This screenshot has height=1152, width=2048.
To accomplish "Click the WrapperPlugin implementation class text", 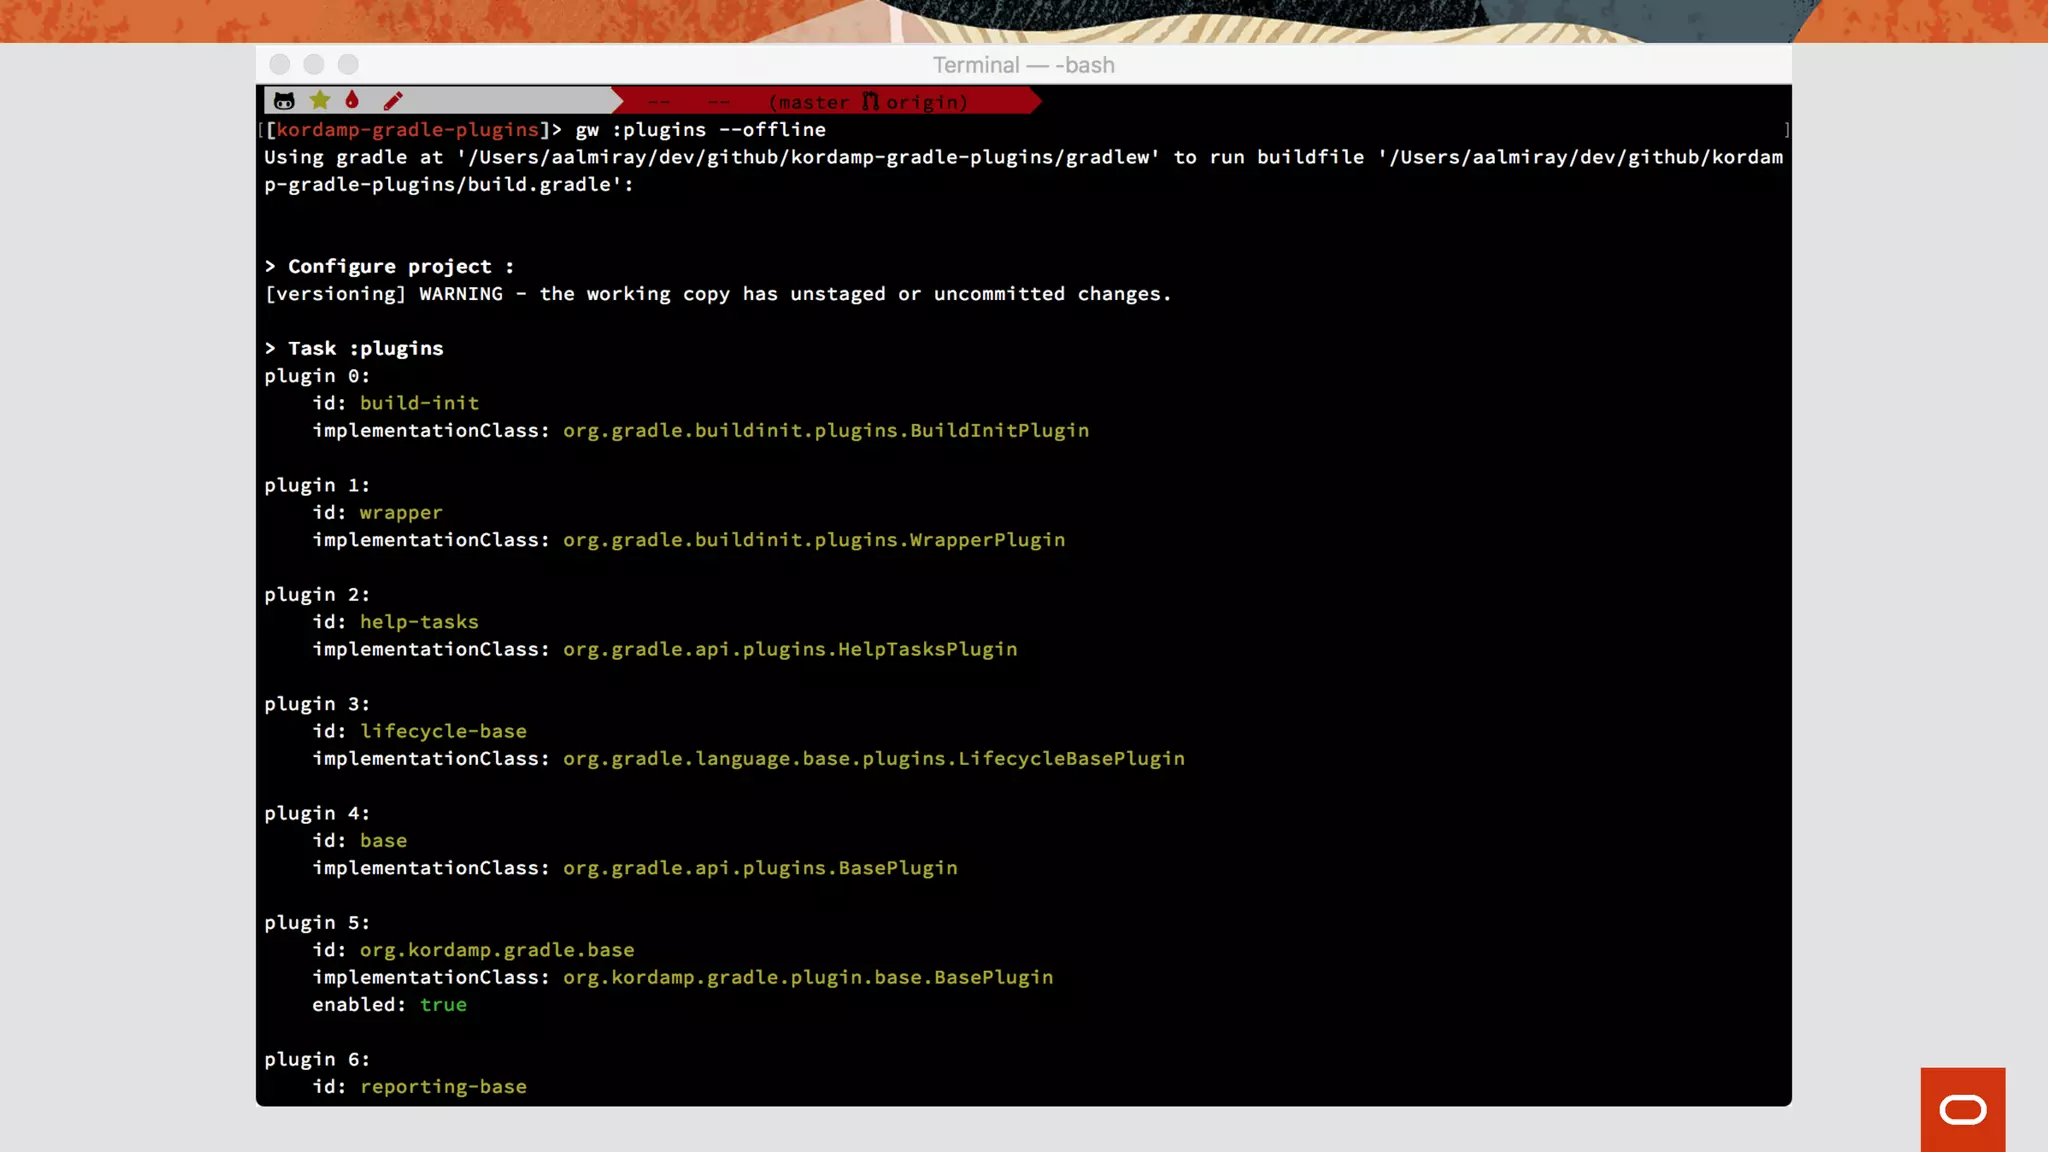I will pos(813,540).
